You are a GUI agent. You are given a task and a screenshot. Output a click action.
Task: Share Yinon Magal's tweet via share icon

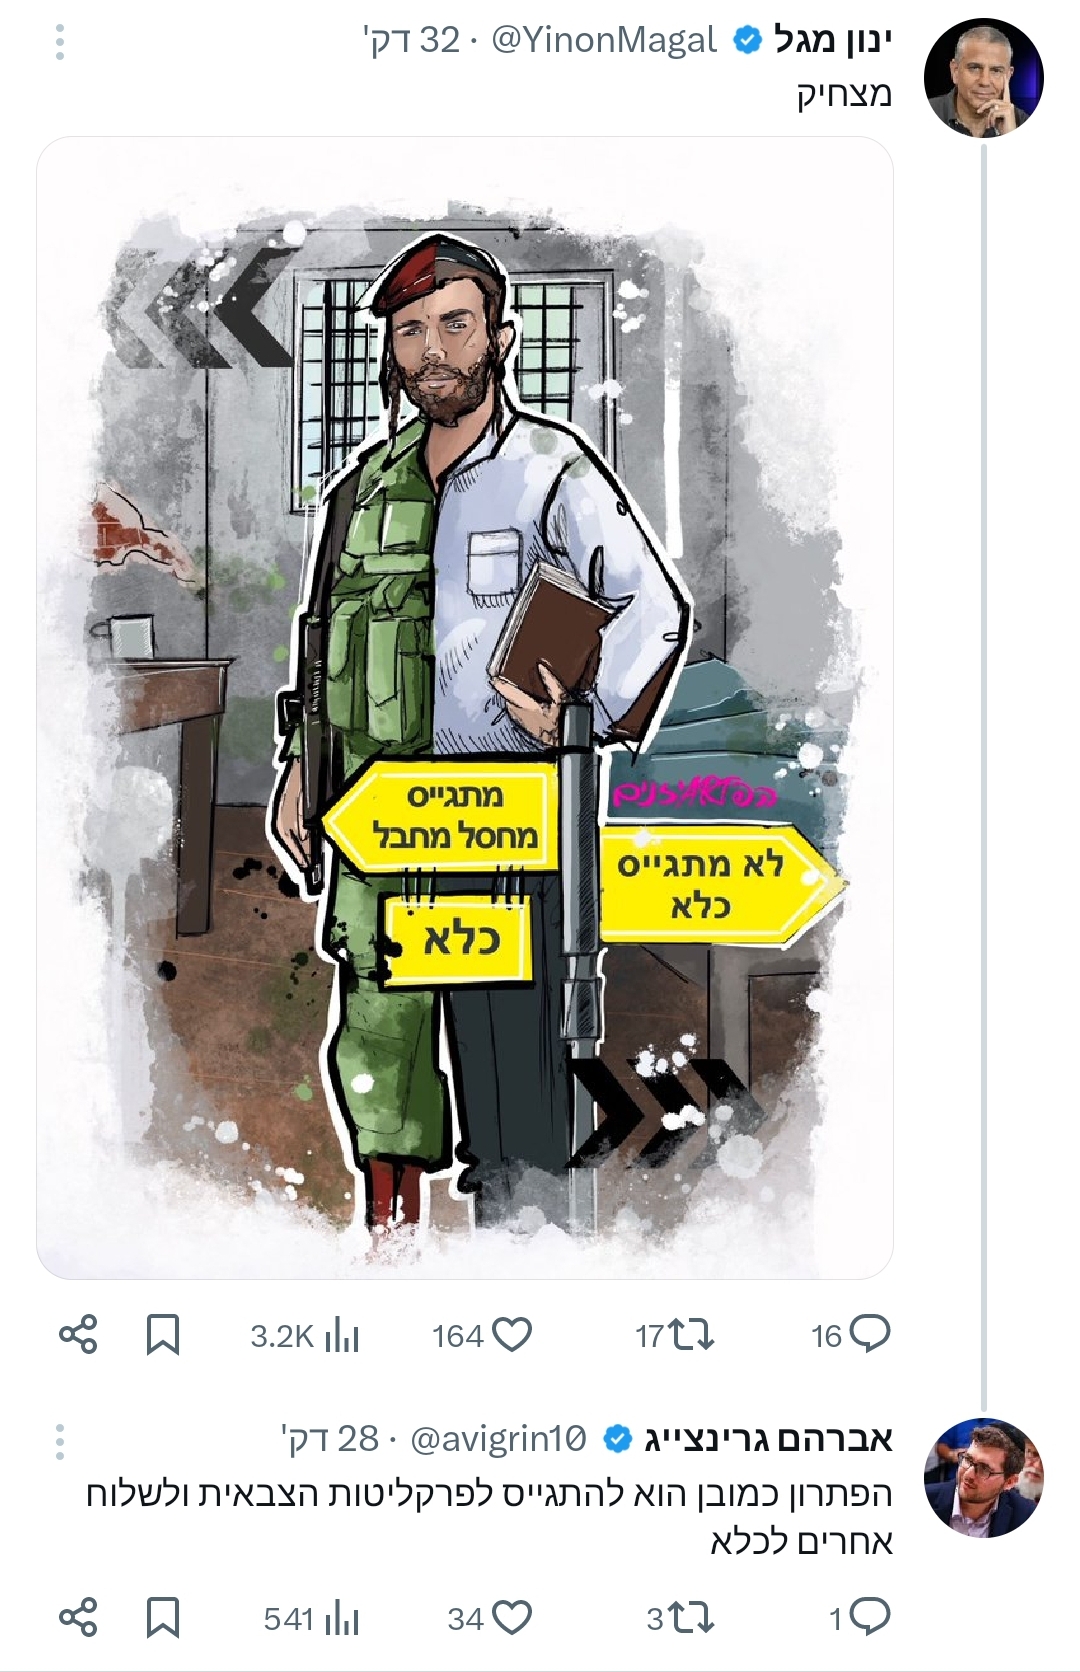click(x=78, y=1335)
